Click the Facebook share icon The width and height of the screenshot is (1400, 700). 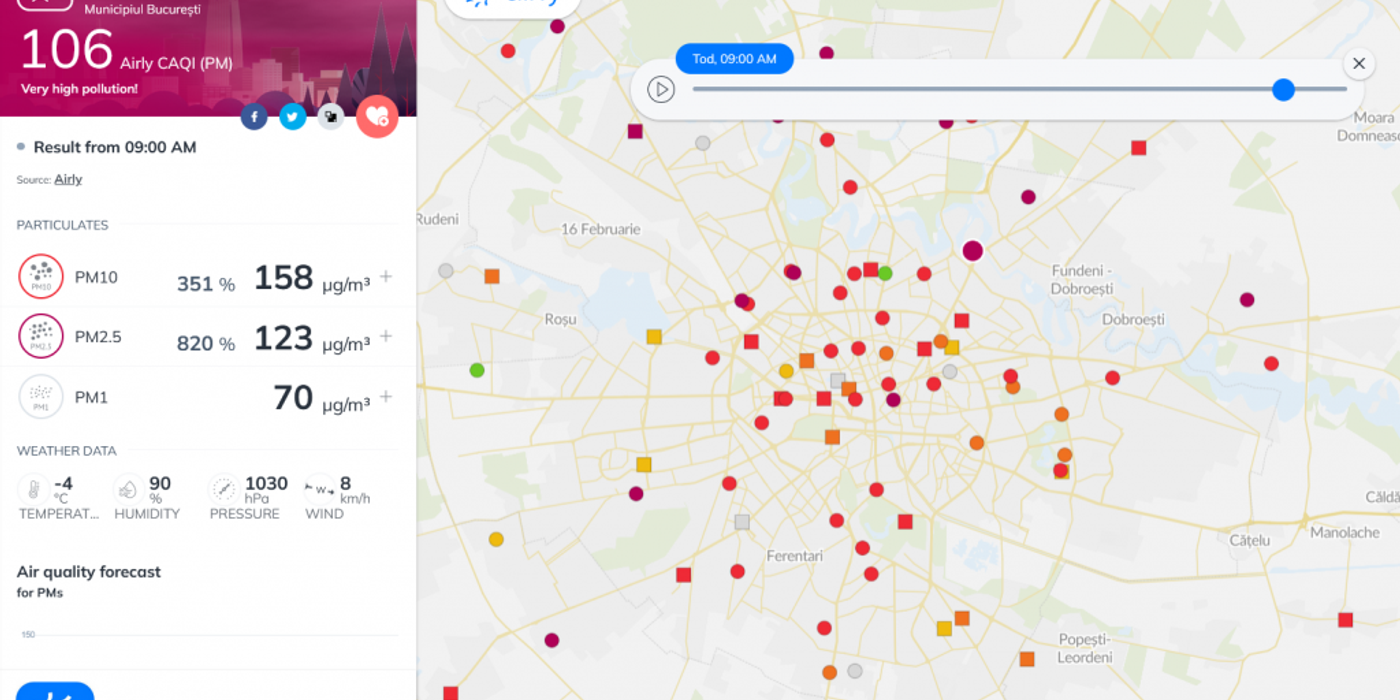(254, 116)
